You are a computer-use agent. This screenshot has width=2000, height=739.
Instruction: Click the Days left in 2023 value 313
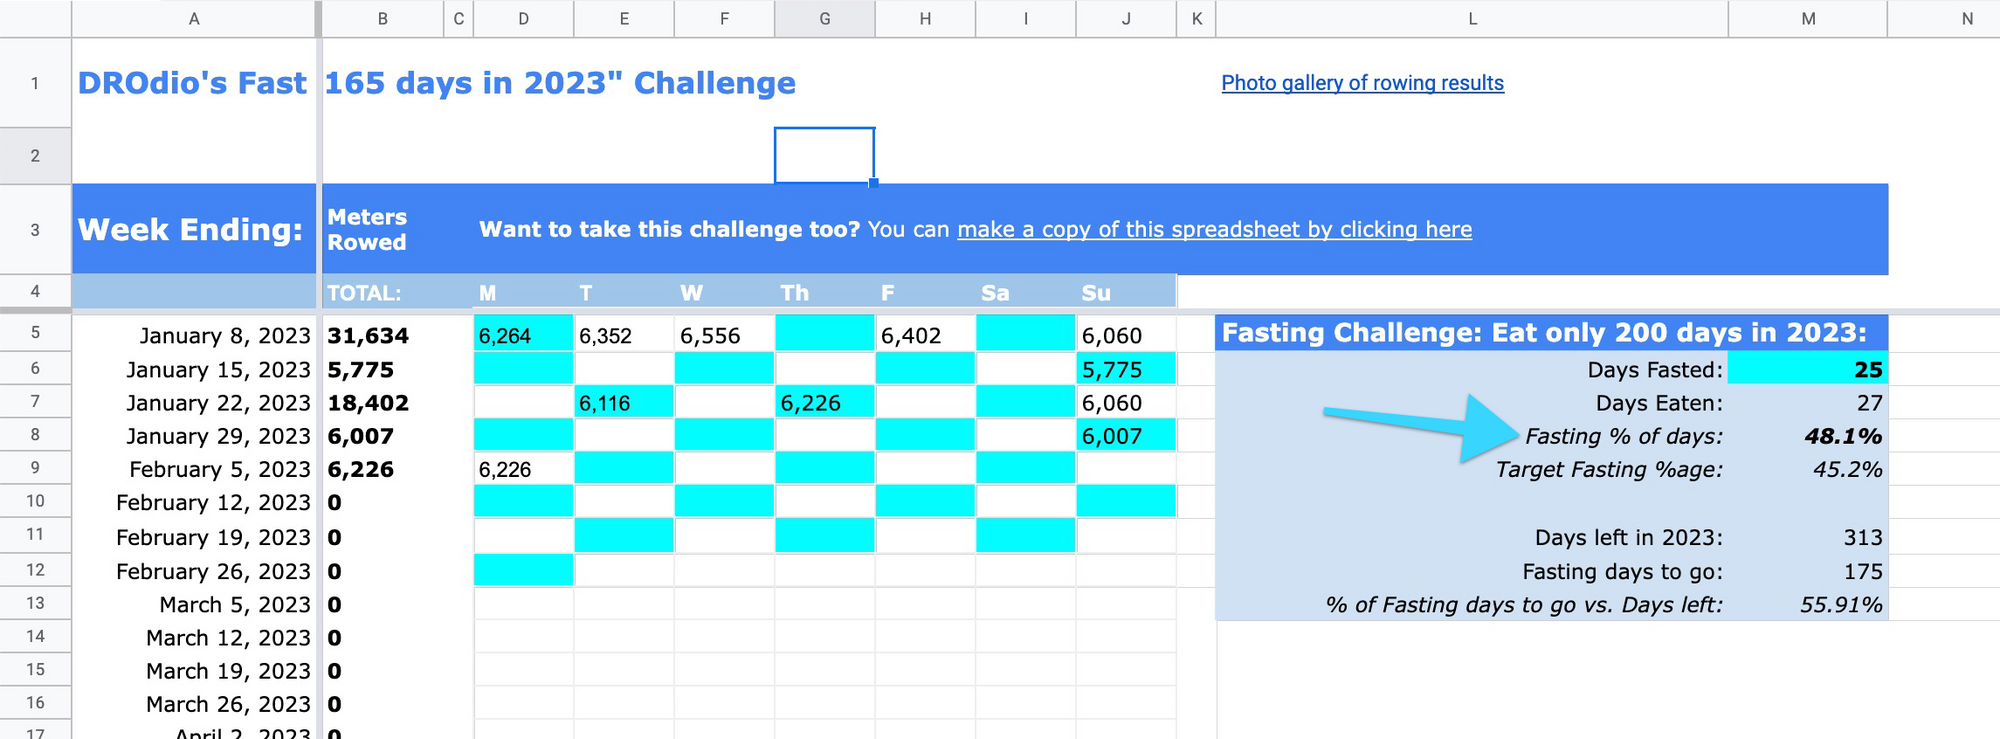click(1862, 537)
